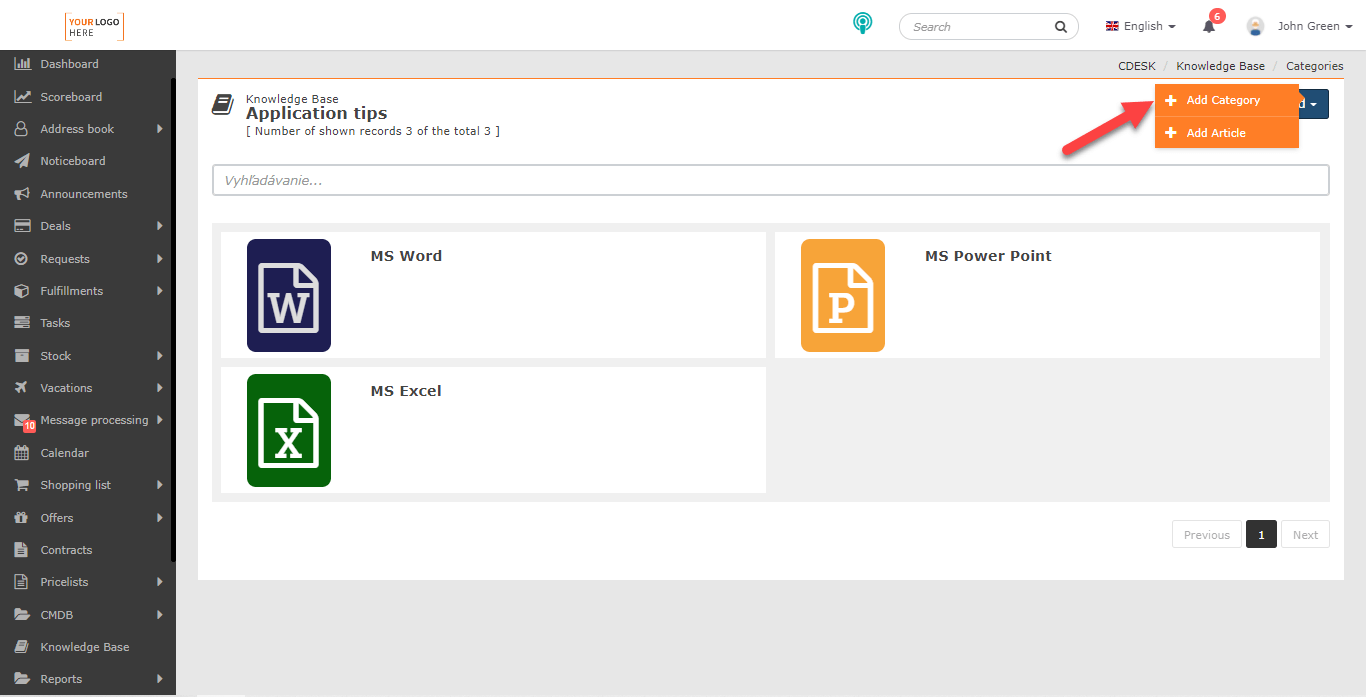1366x697 pixels.
Task: Click the Knowledge Base book sidebar icon
Action: (21, 647)
